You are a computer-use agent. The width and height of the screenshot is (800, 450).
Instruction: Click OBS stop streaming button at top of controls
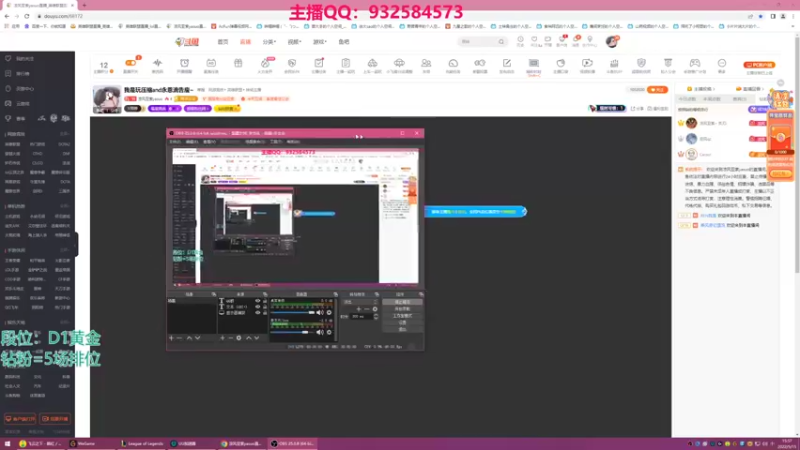(x=402, y=302)
